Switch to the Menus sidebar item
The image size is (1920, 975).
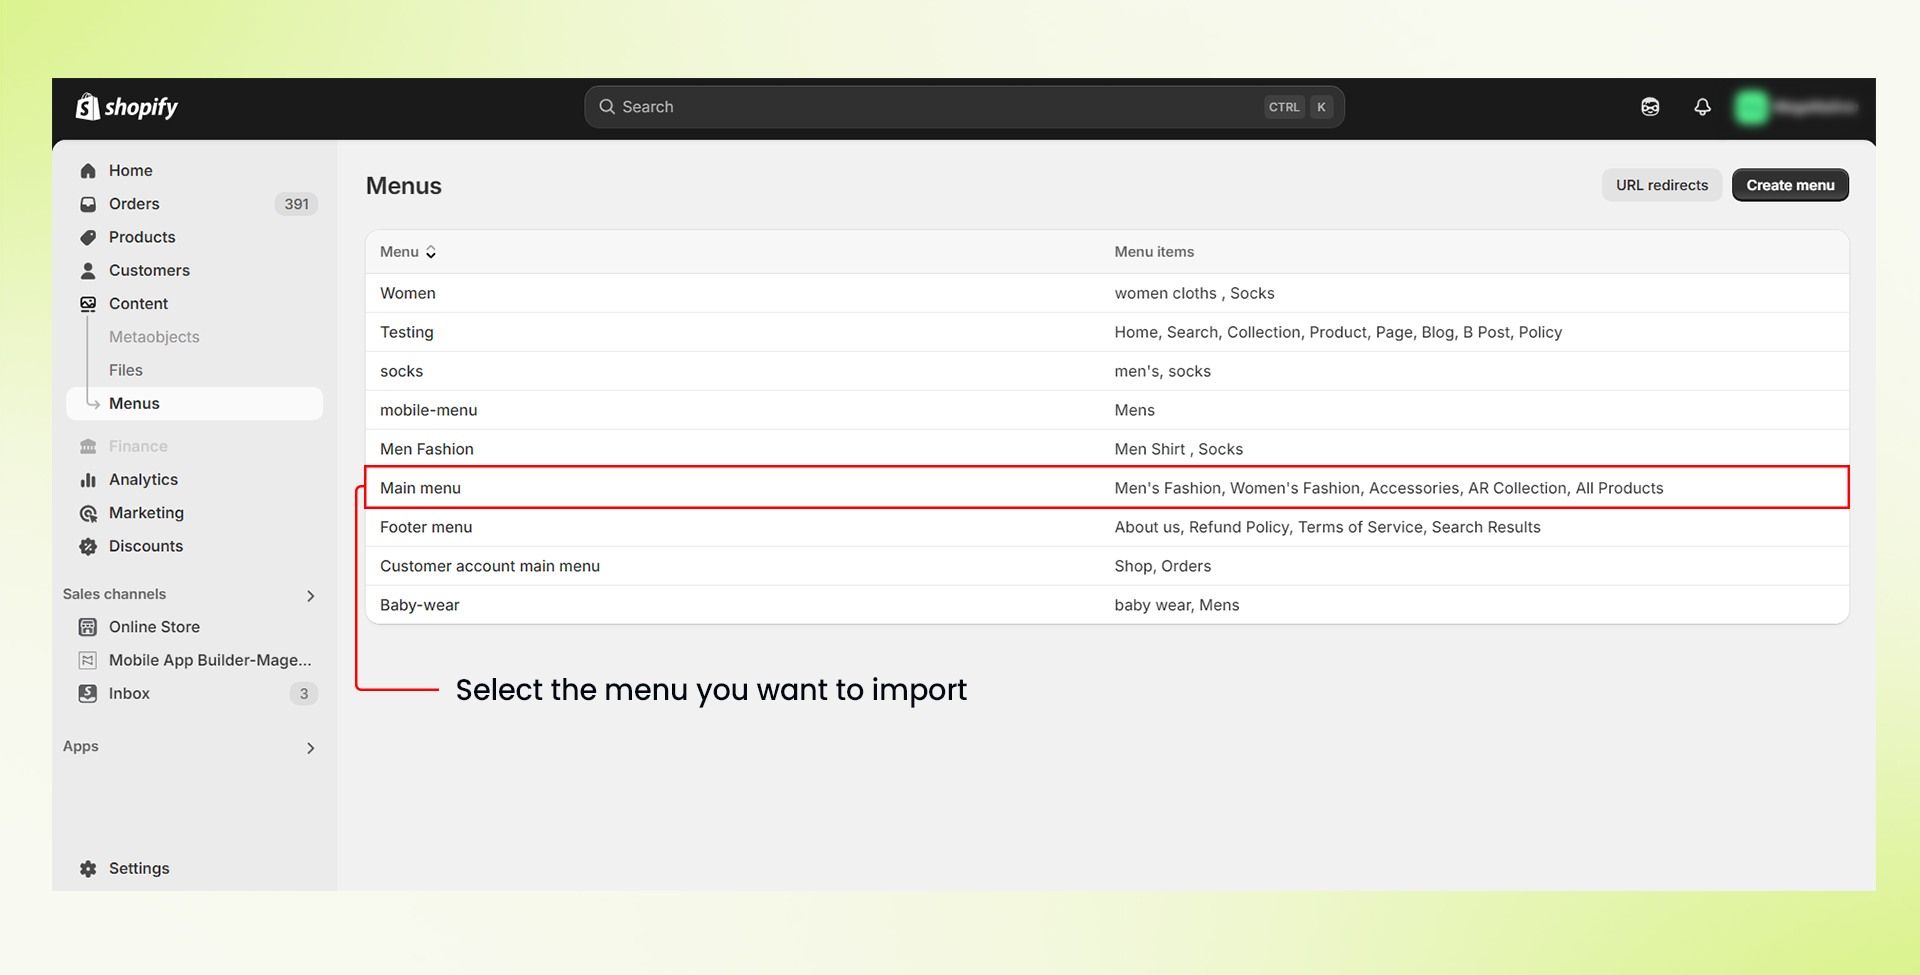(x=134, y=403)
